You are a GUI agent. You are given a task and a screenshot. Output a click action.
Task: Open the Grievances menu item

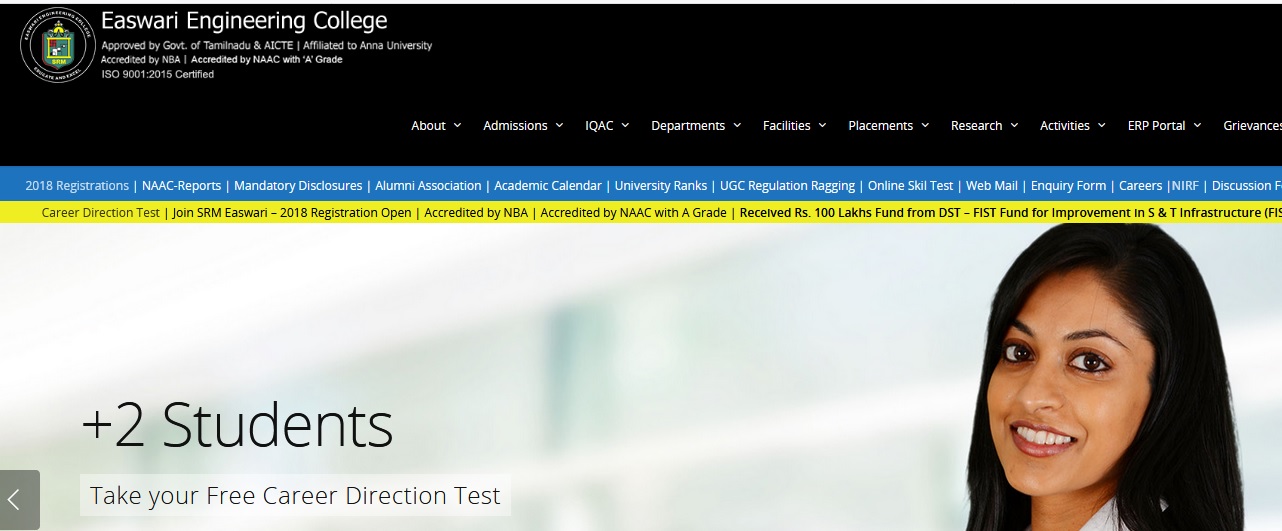(1252, 126)
